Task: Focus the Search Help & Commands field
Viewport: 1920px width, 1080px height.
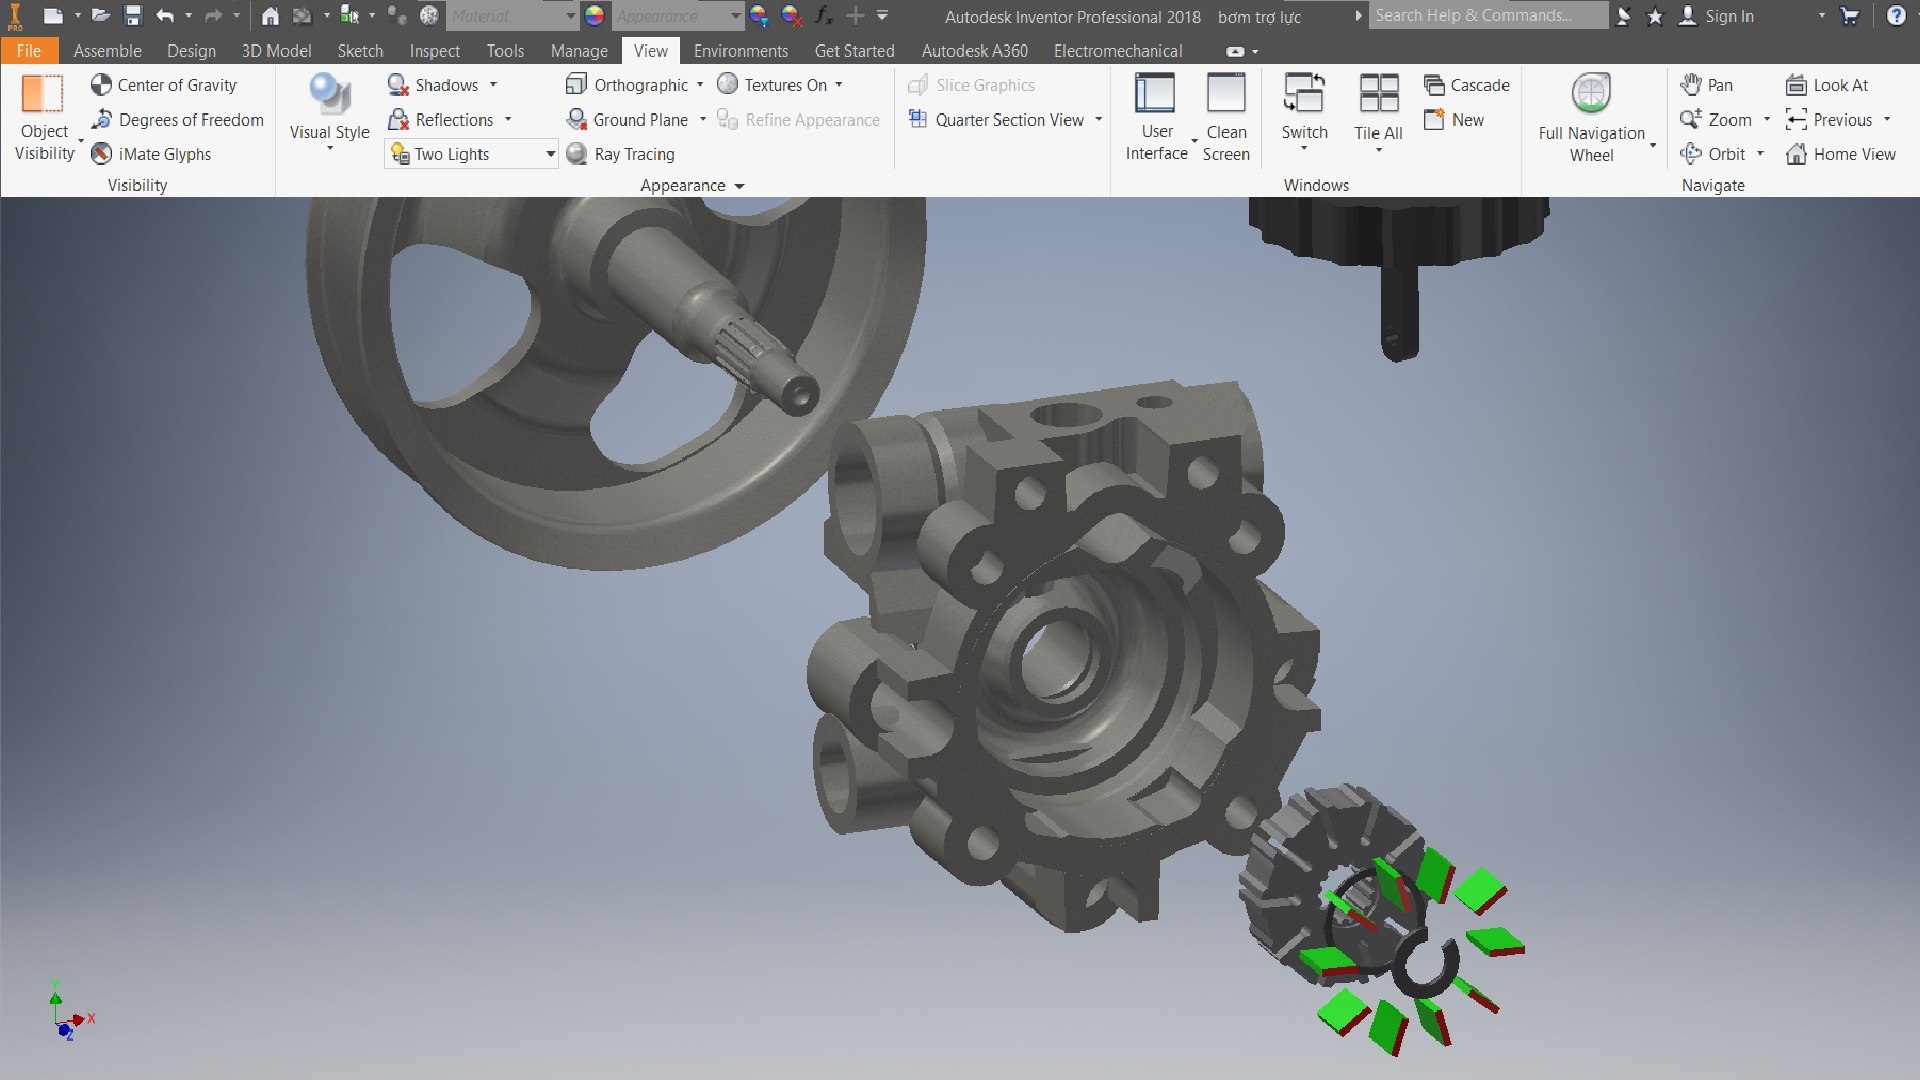Action: [x=1488, y=16]
